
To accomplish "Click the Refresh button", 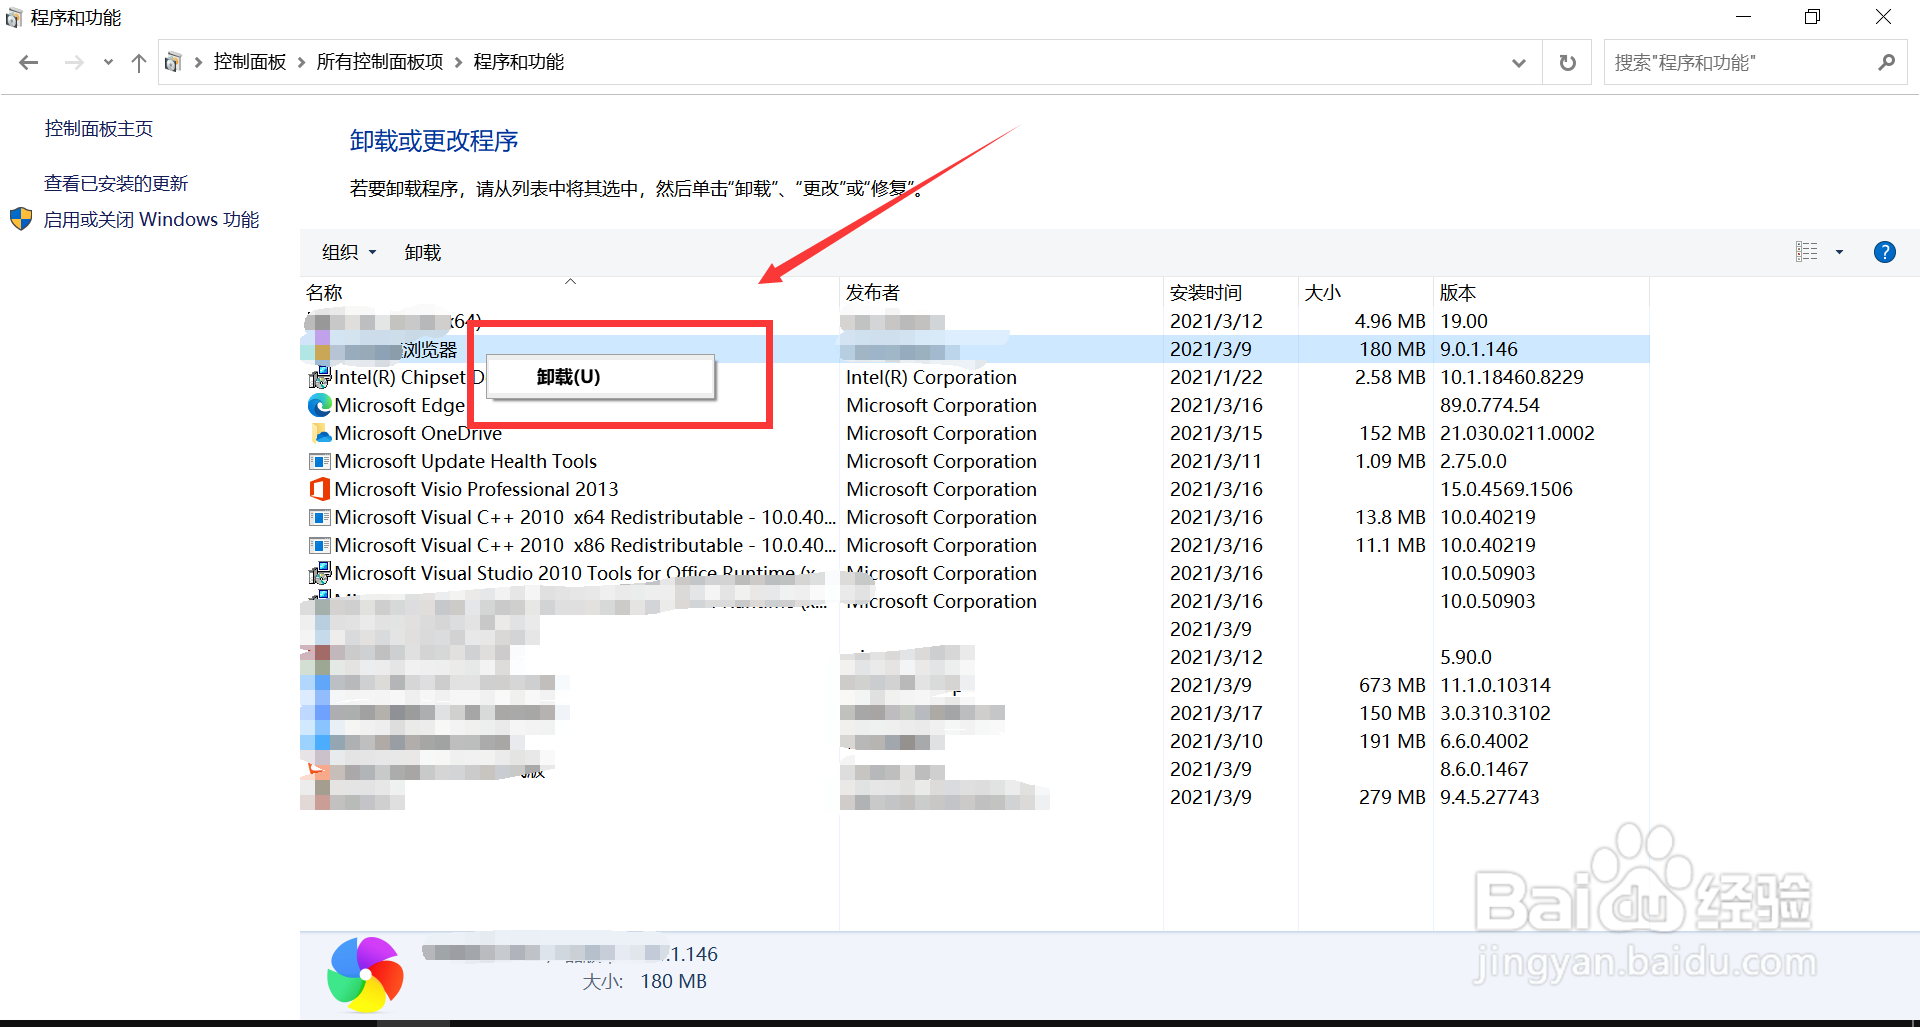I will 1567,63.
